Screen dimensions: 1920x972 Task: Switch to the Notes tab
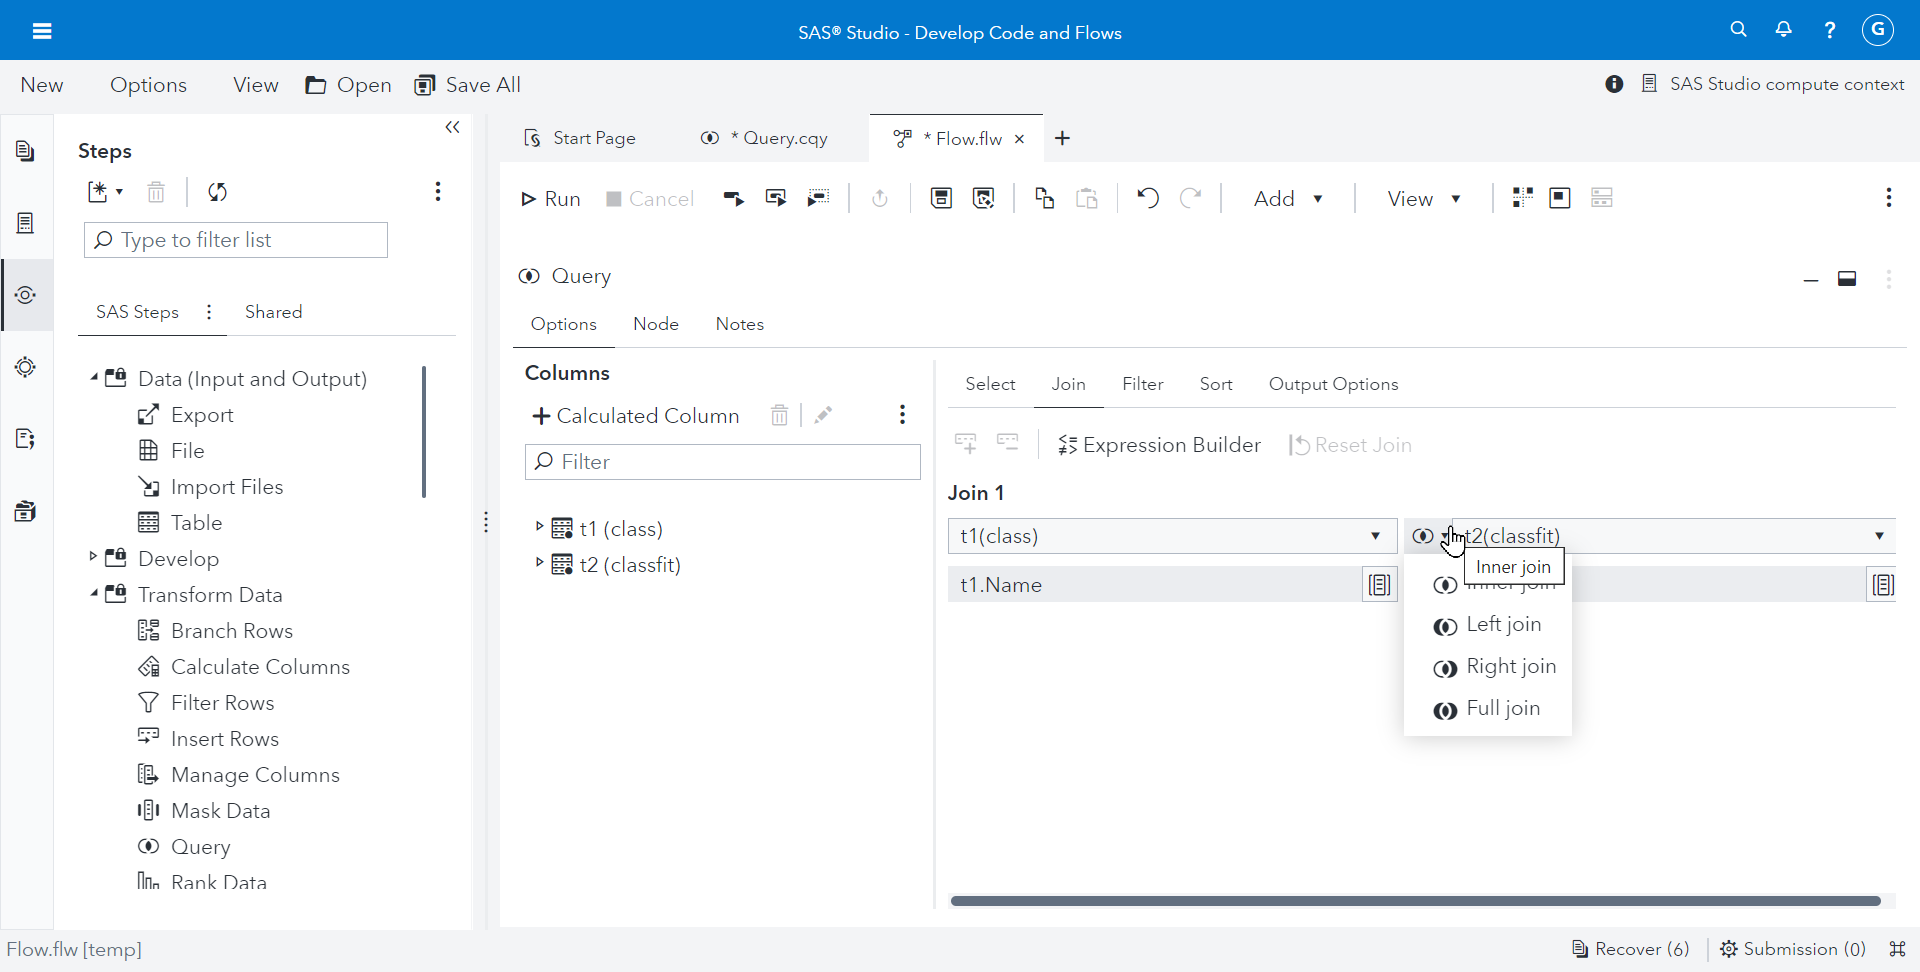click(739, 324)
